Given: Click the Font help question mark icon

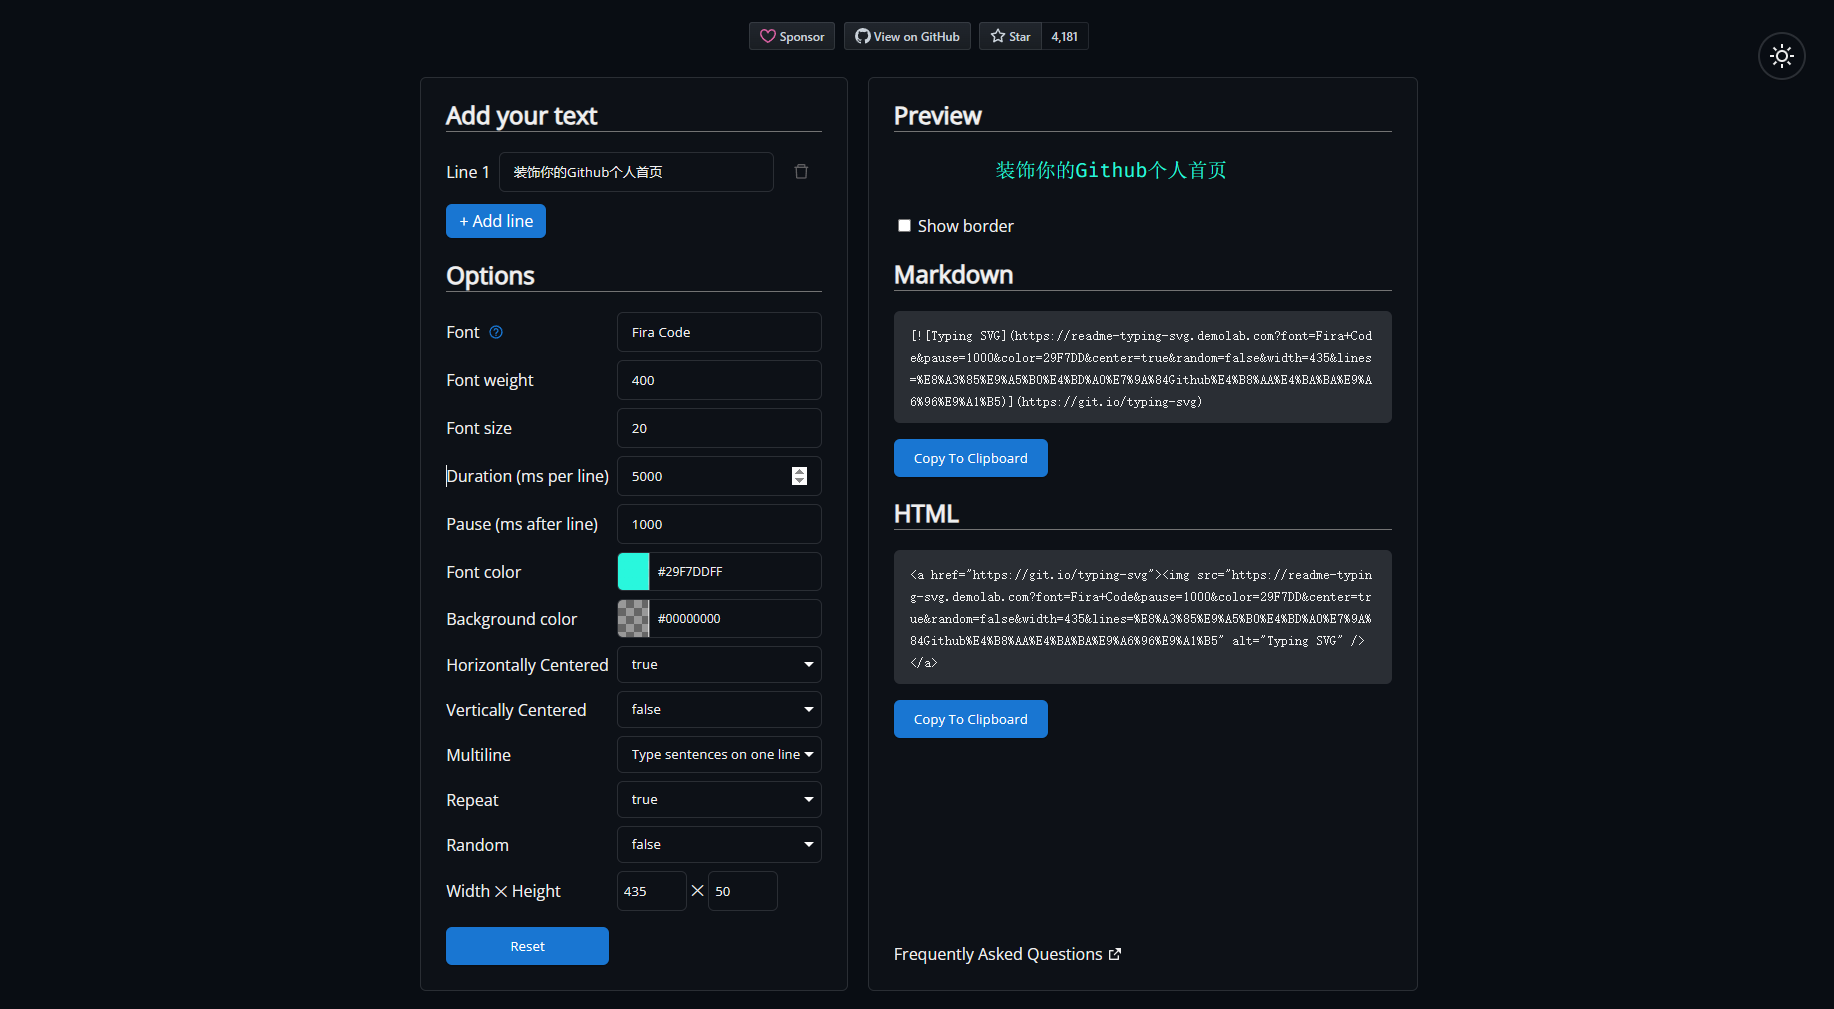Looking at the screenshot, I should point(496,332).
